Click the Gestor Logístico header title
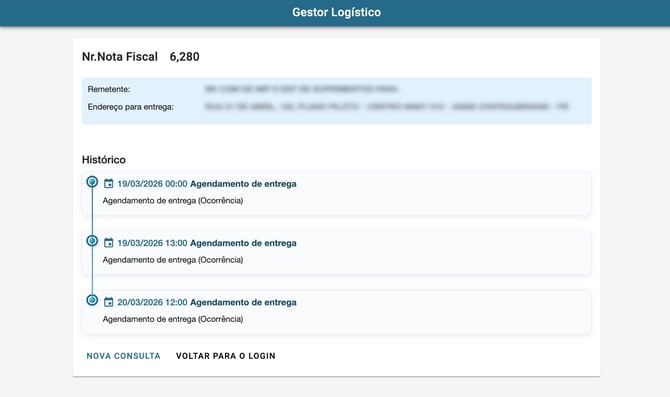The image size is (670, 397). pos(337,12)
